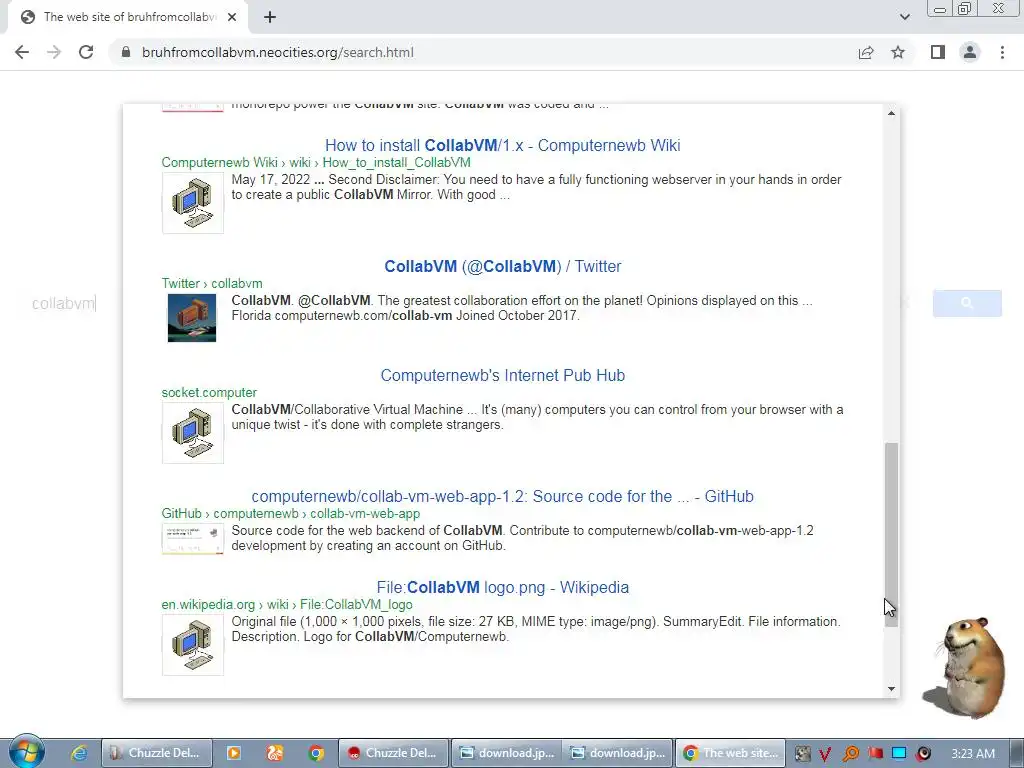Open media player taskbar icon
This screenshot has width=1024, height=768.
tap(233, 753)
